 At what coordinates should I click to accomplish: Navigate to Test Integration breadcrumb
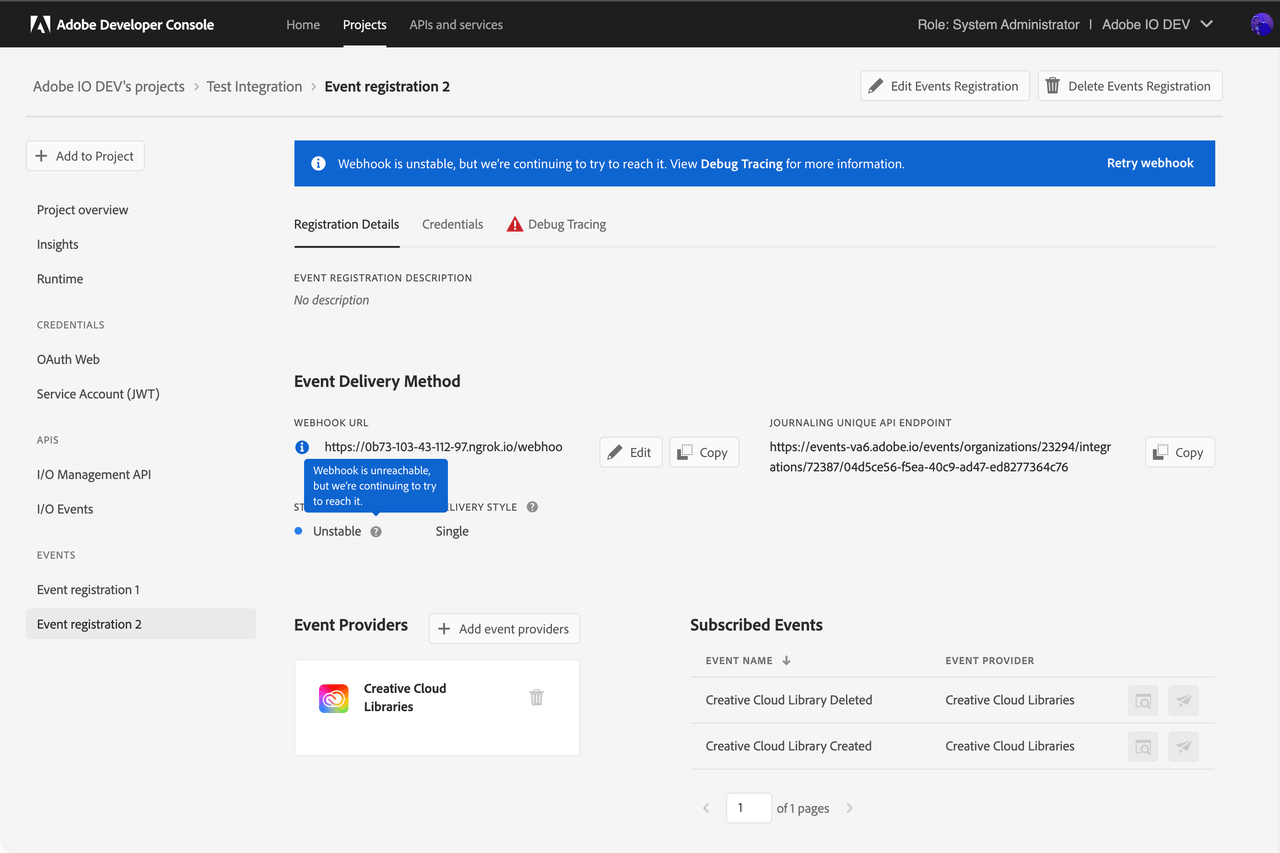[x=254, y=86]
